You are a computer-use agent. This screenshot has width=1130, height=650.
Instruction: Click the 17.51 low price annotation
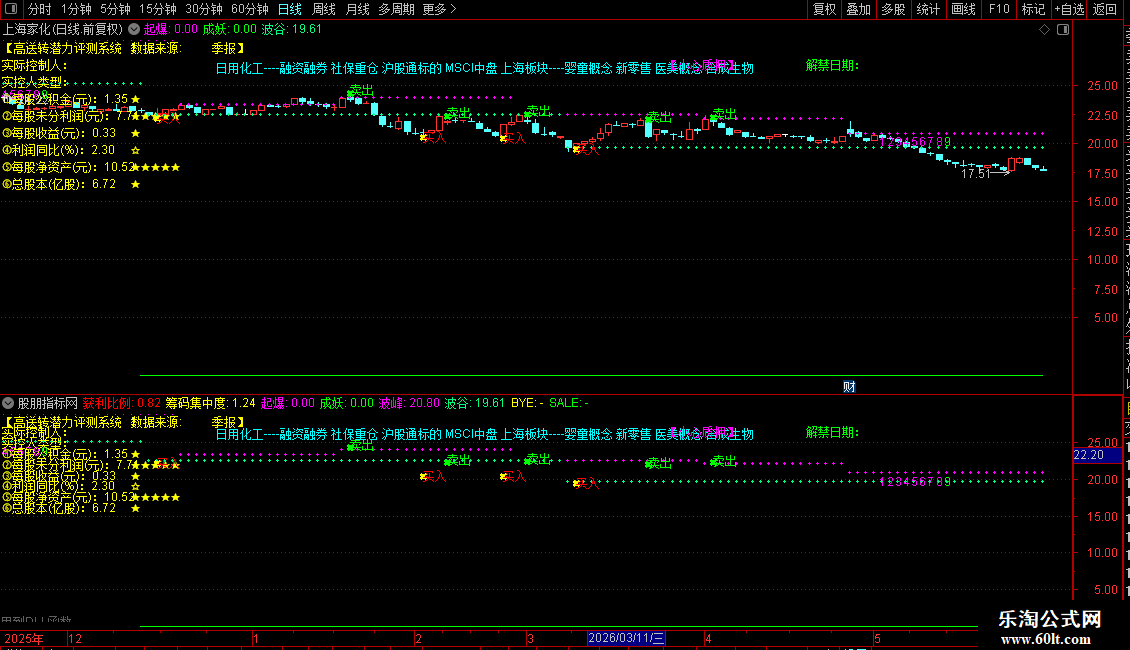coord(976,174)
